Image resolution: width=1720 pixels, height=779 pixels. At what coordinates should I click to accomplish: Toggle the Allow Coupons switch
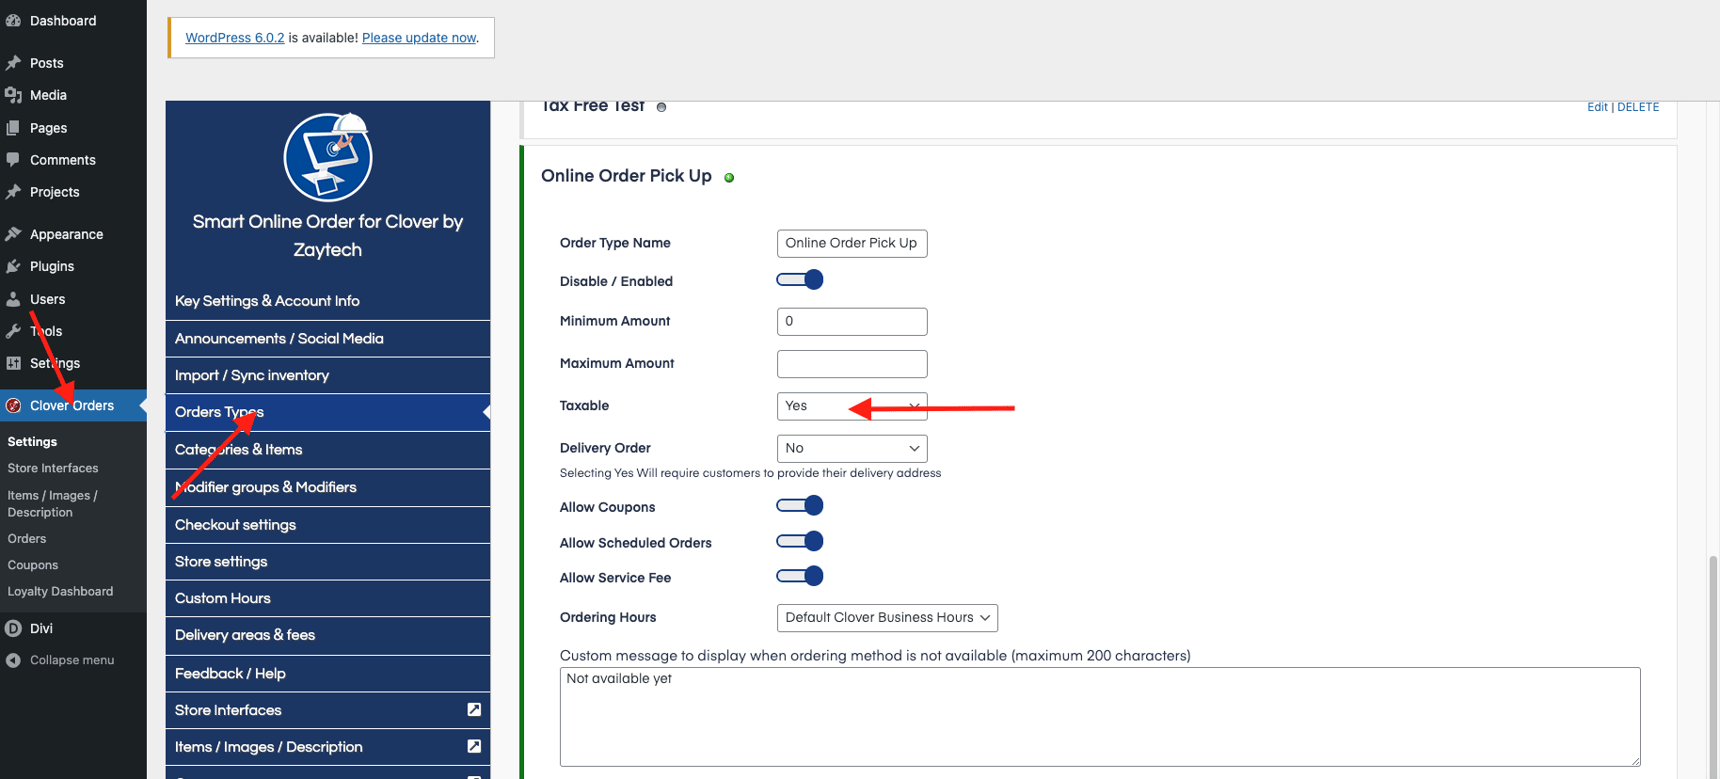(800, 506)
